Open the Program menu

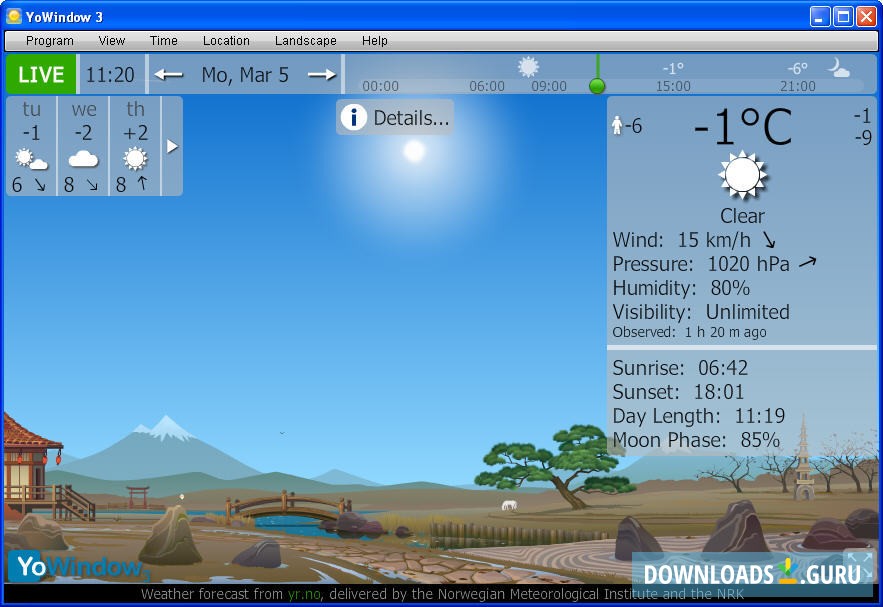point(50,41)
